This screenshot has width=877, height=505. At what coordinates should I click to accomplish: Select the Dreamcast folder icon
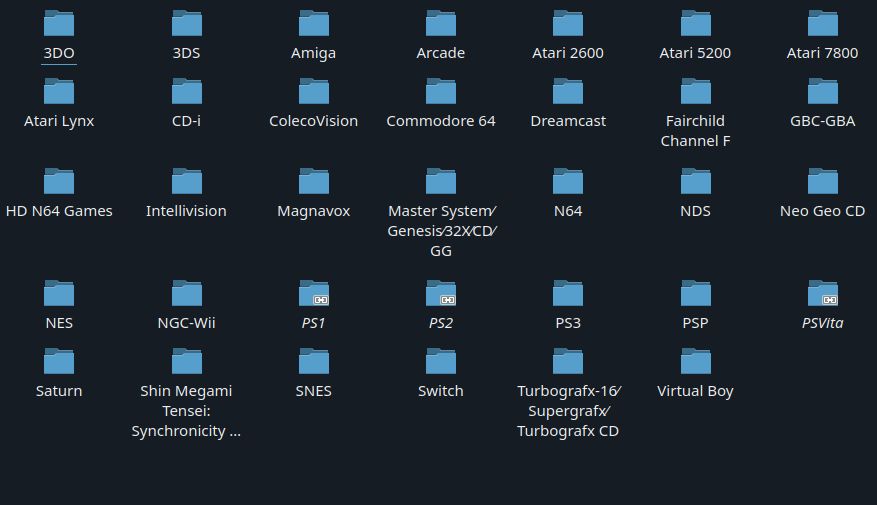point(568,92)
